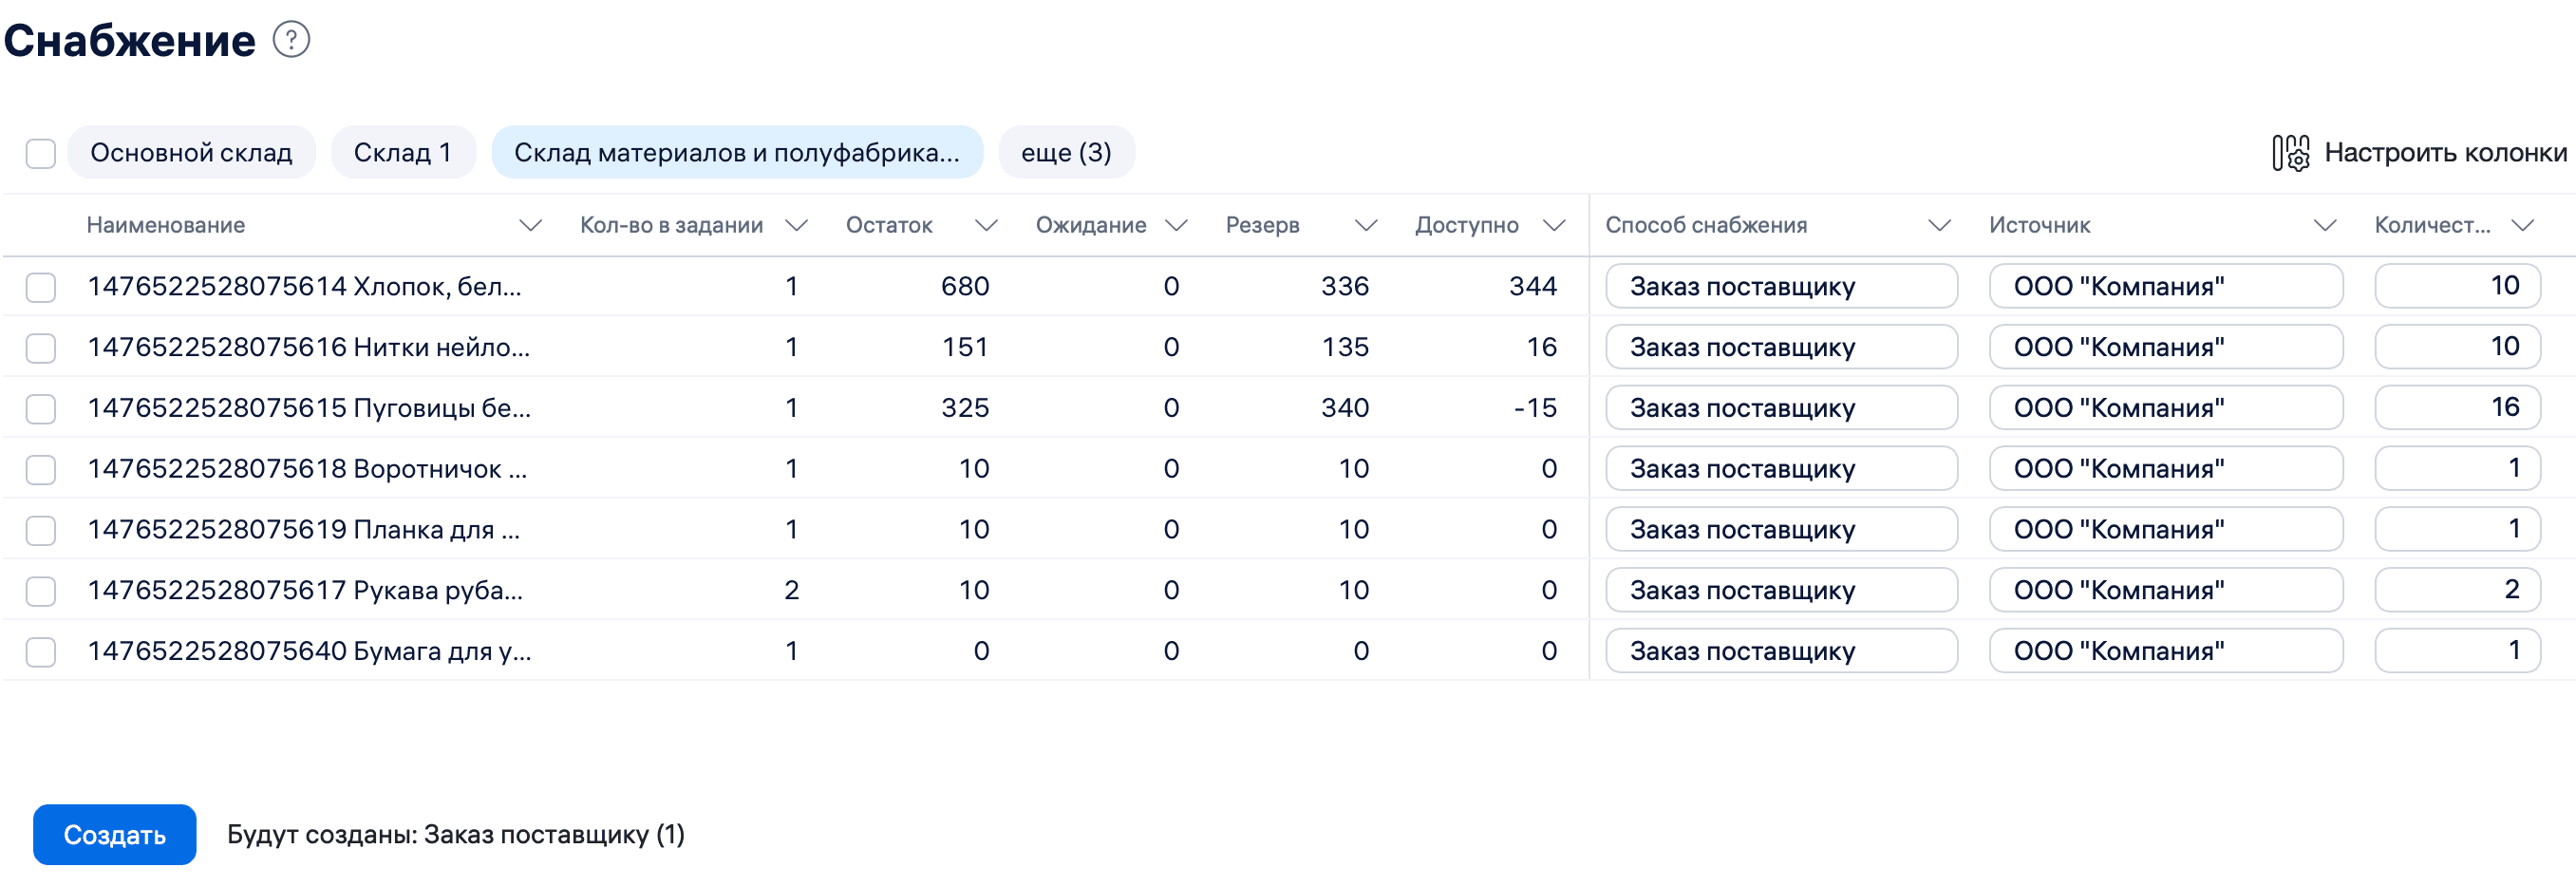Check the Хлопок row checkbox
Viewport: 2576px width, 886px height.
[41, 288]
